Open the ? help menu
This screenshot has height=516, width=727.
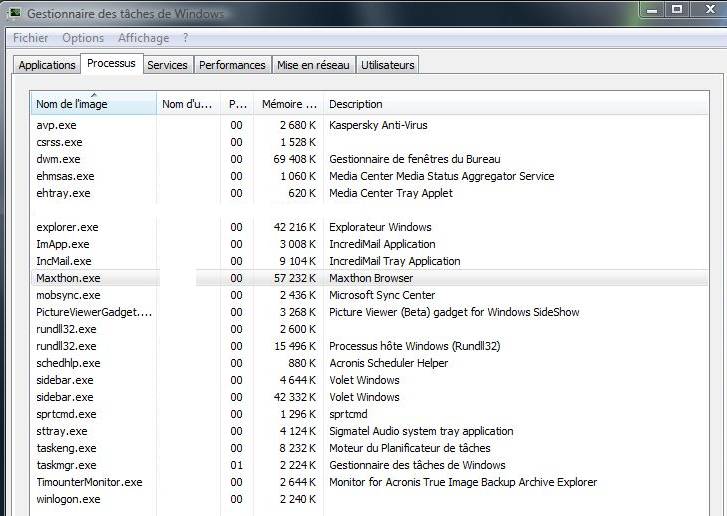tap(185, 38)
